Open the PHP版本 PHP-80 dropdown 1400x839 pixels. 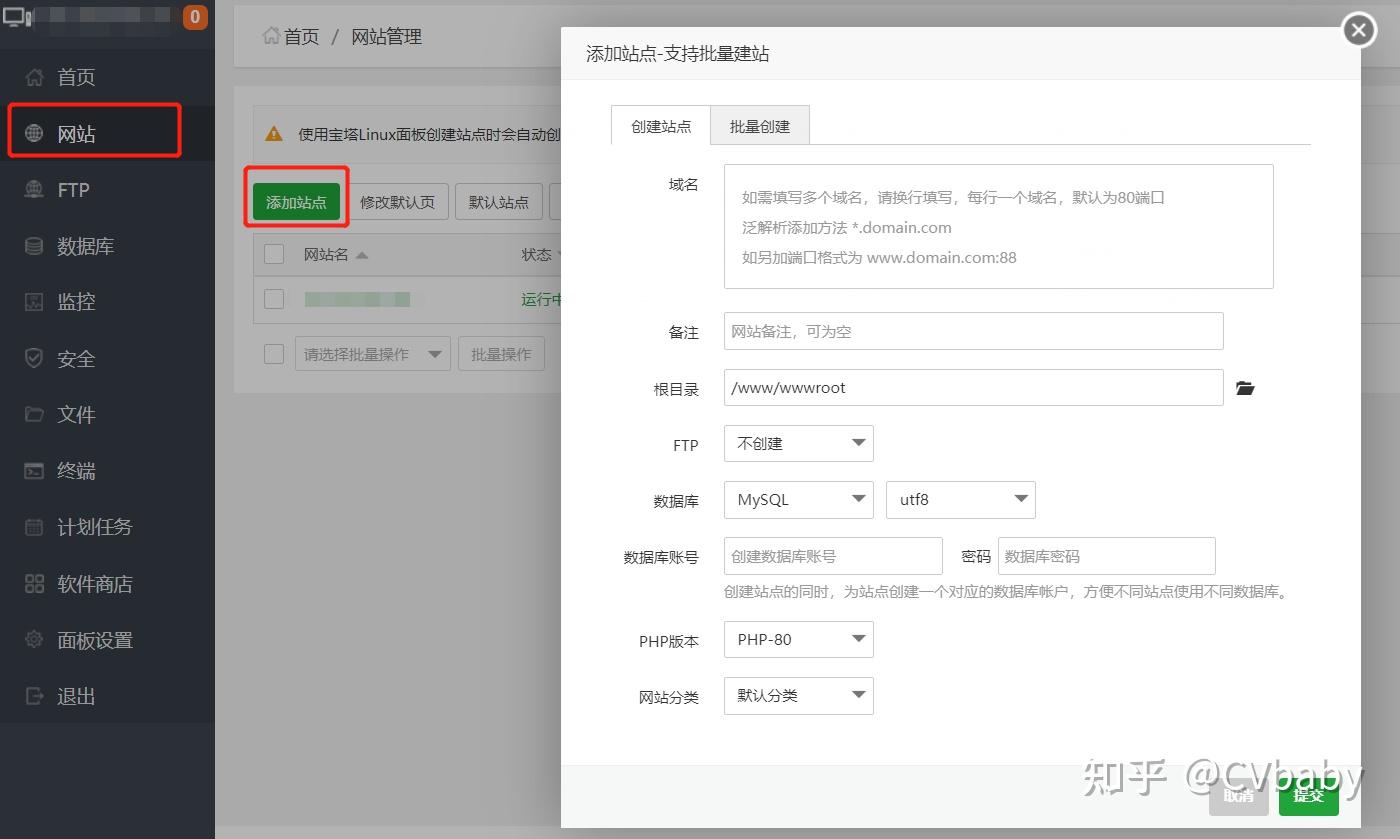(x=798, y=639)
